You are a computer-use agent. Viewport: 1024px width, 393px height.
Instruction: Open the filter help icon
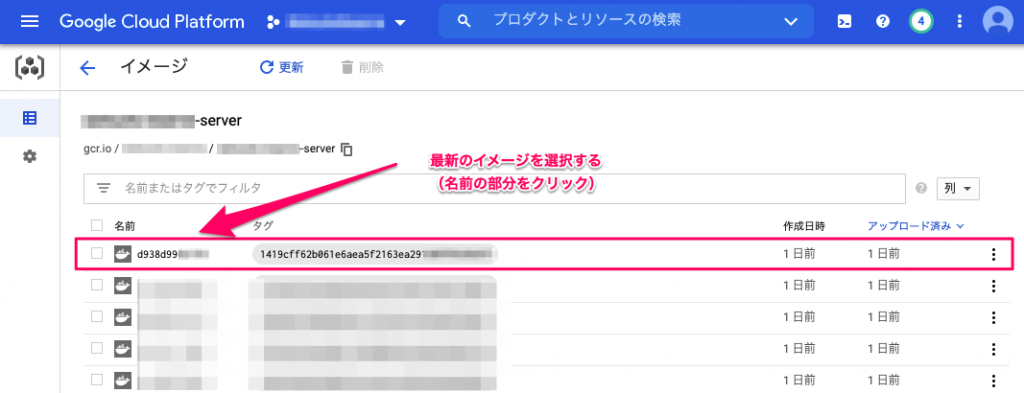pyautogui.click(x=921, y=188)
